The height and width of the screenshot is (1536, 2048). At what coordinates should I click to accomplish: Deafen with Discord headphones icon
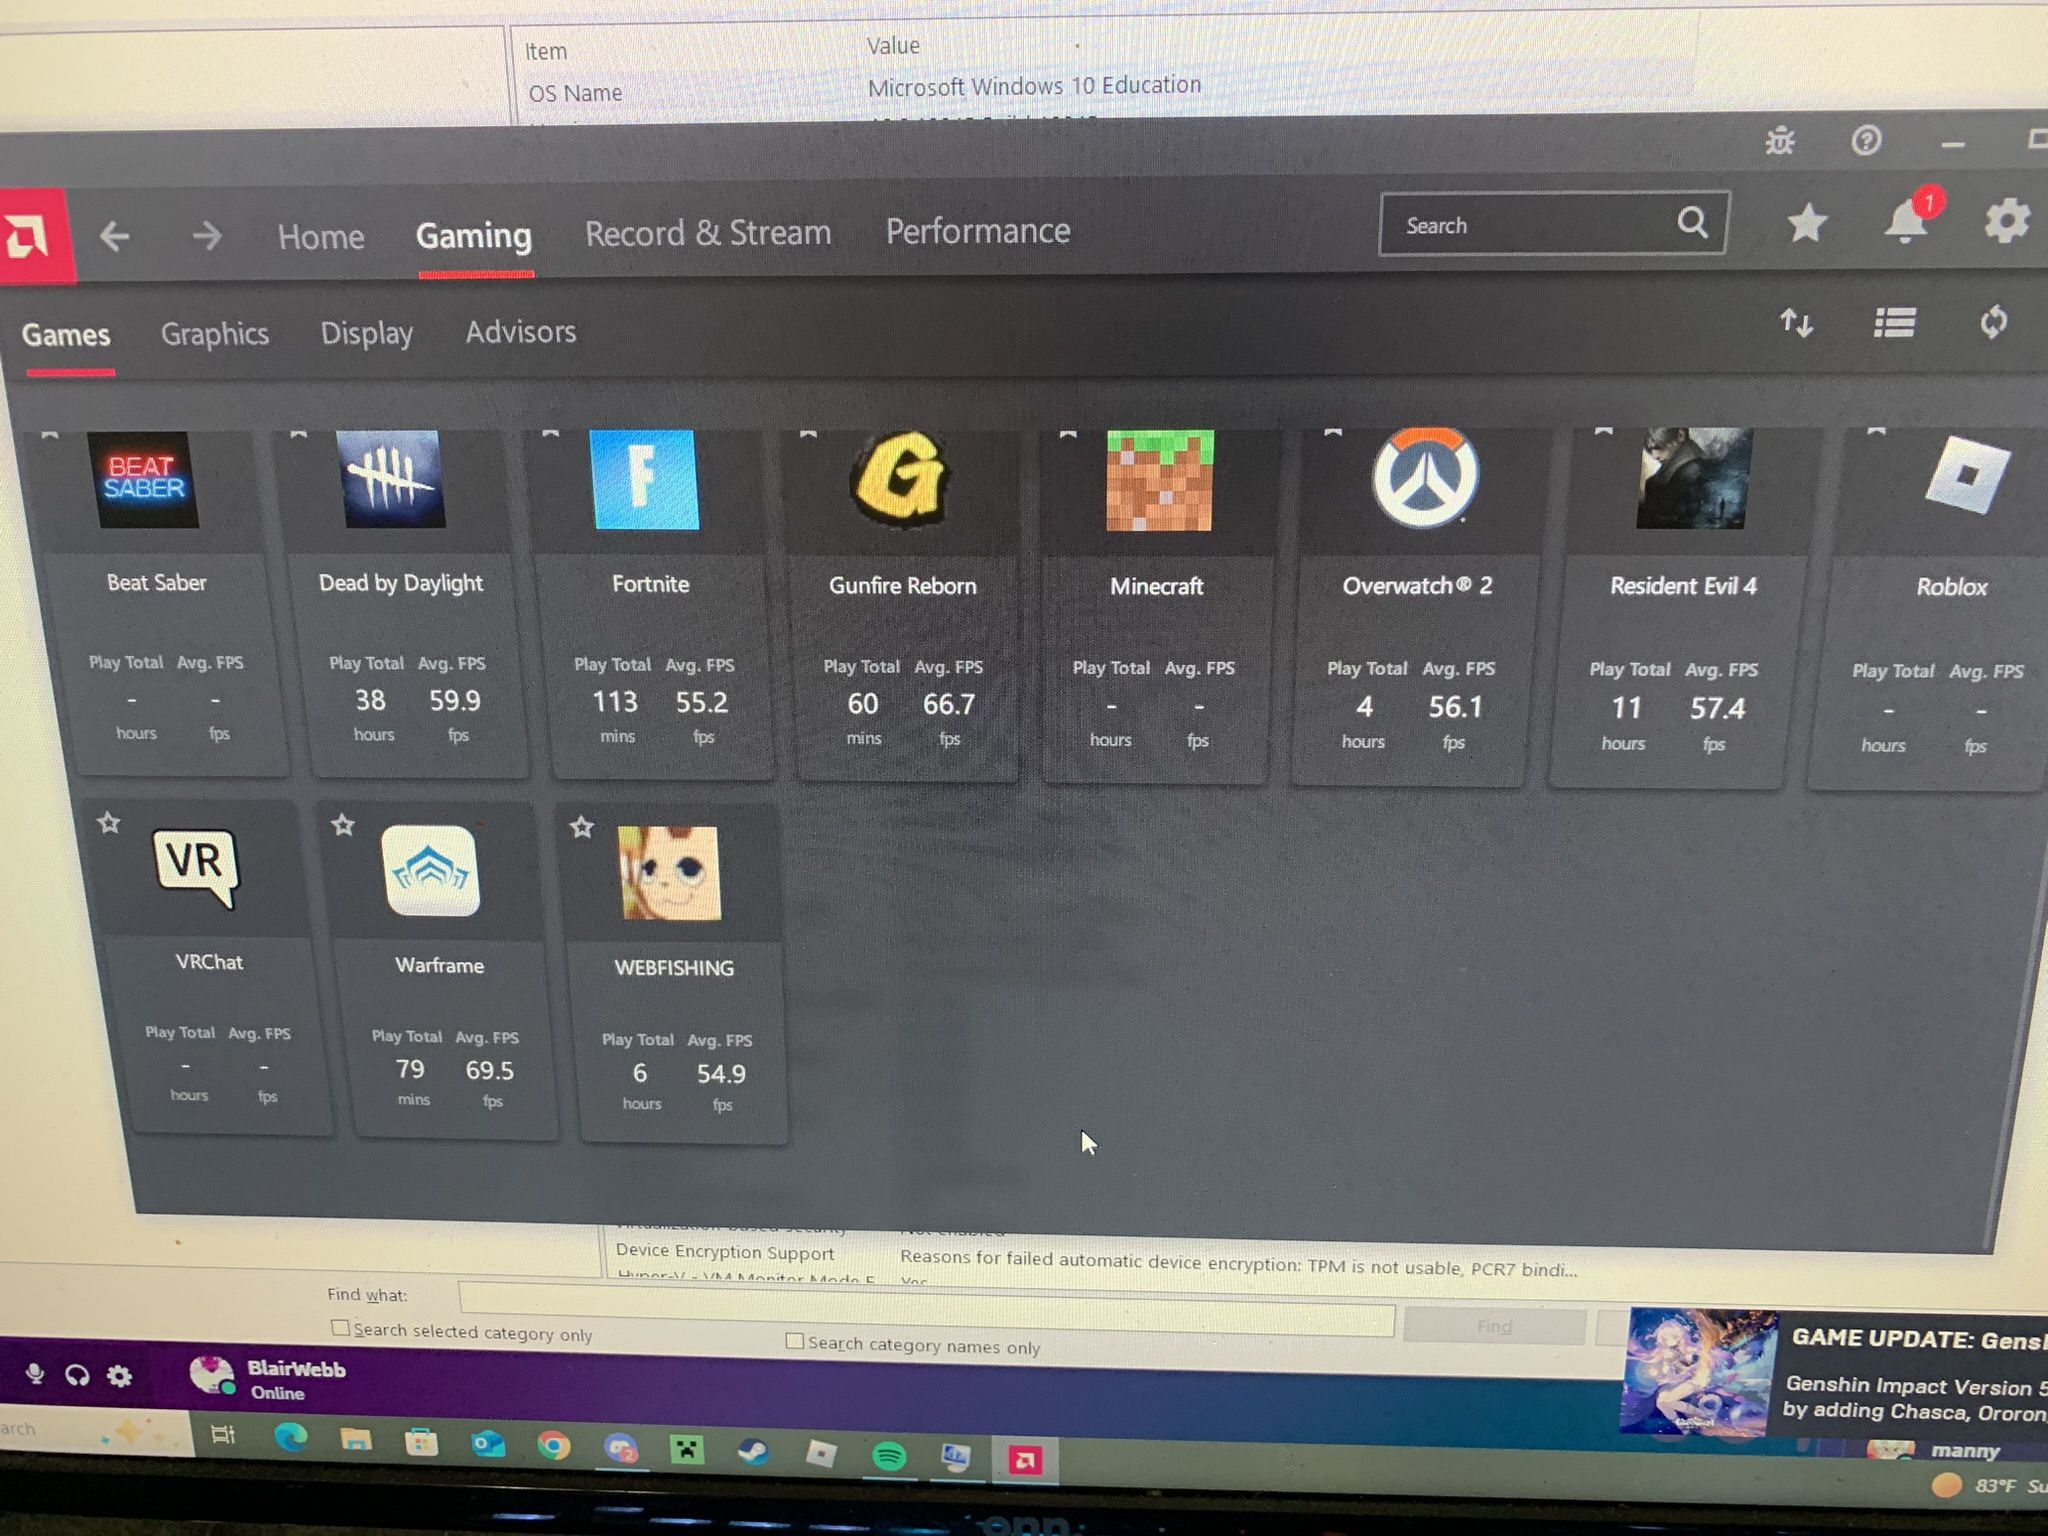click(x=77, y=1375)
